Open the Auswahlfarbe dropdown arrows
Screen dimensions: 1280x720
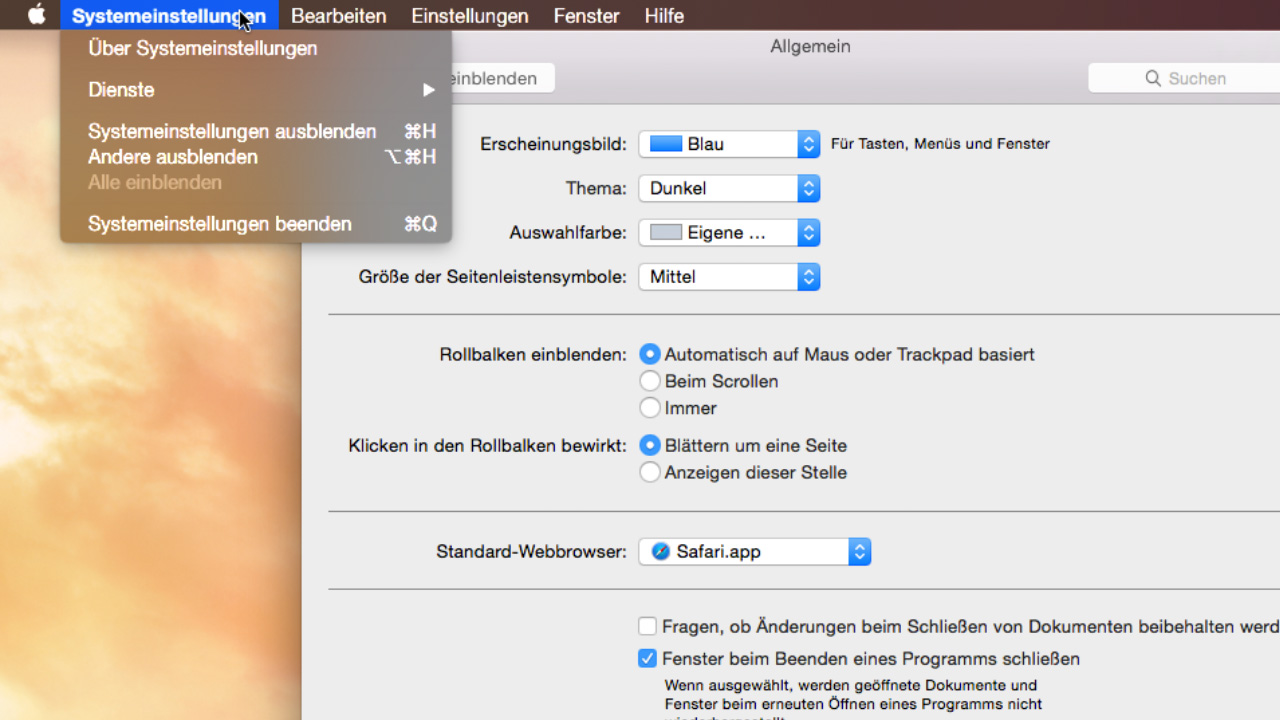(809, 233)
